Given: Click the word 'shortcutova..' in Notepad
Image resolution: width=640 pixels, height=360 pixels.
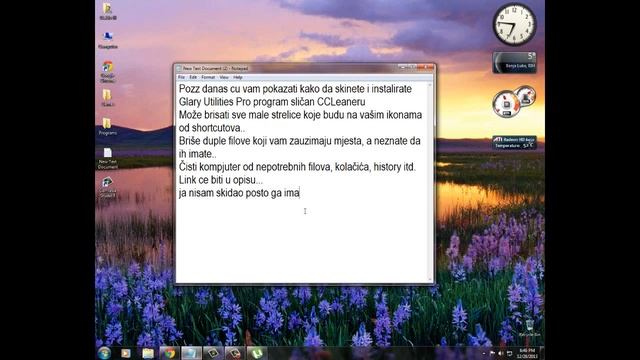Looking at the screenshot, I should (x=218, y=128).
